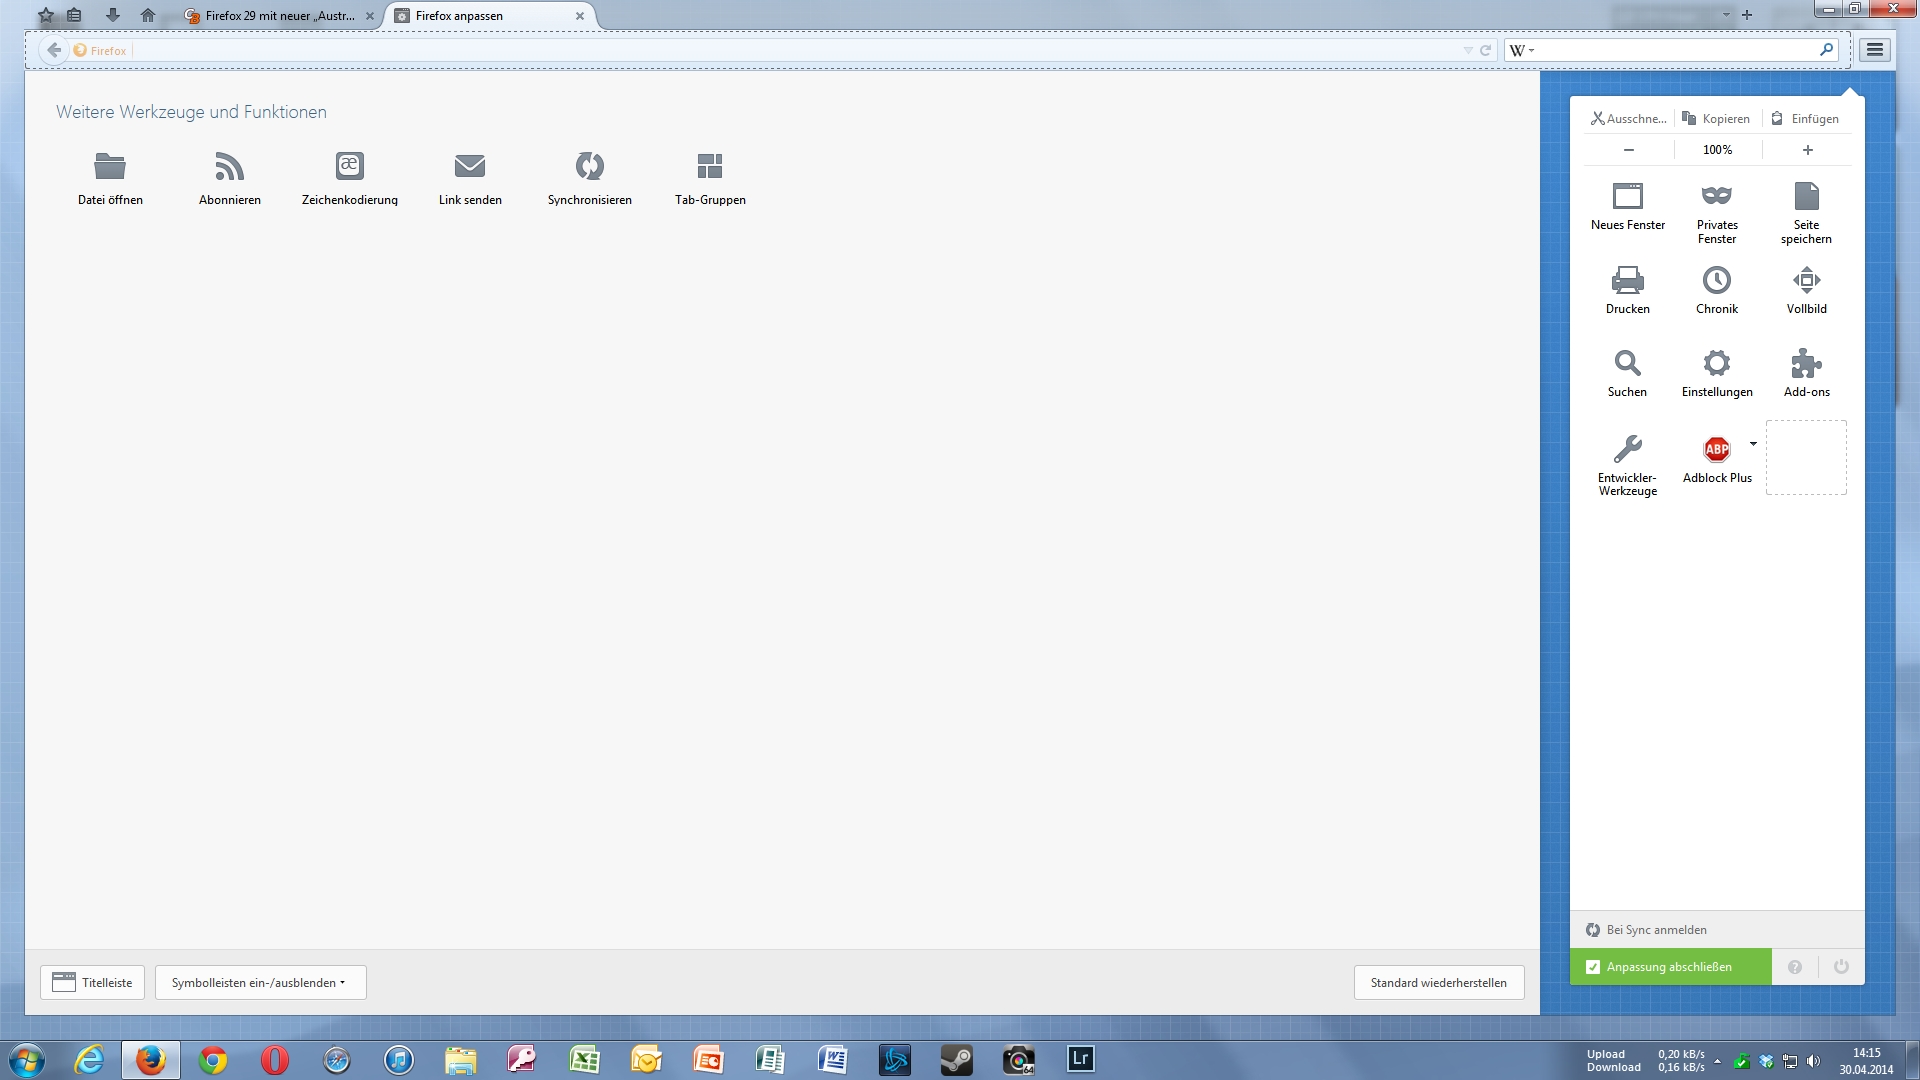
Task: Toggle the Titelleiste button
Action: pos(93,982)
